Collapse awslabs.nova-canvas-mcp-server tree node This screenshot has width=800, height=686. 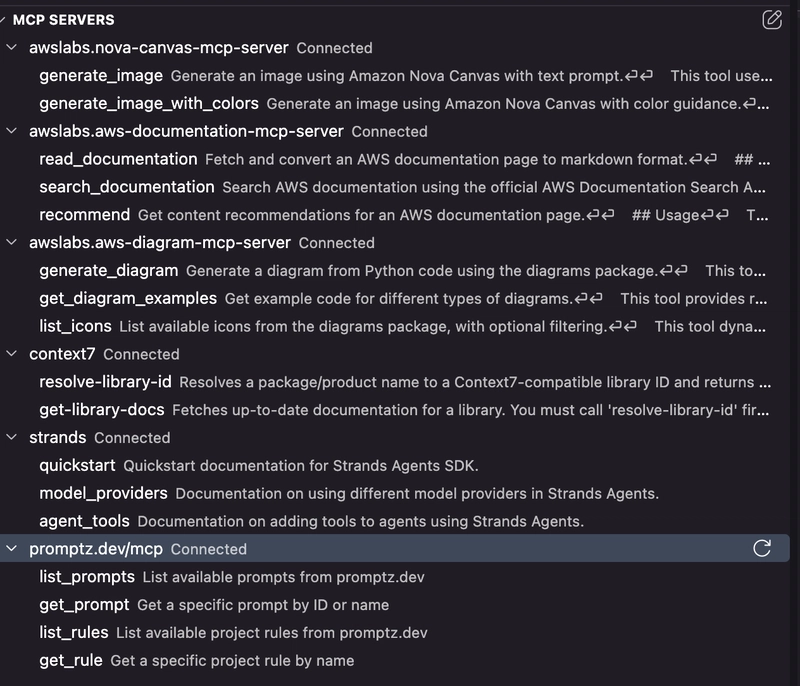(11, 47)
